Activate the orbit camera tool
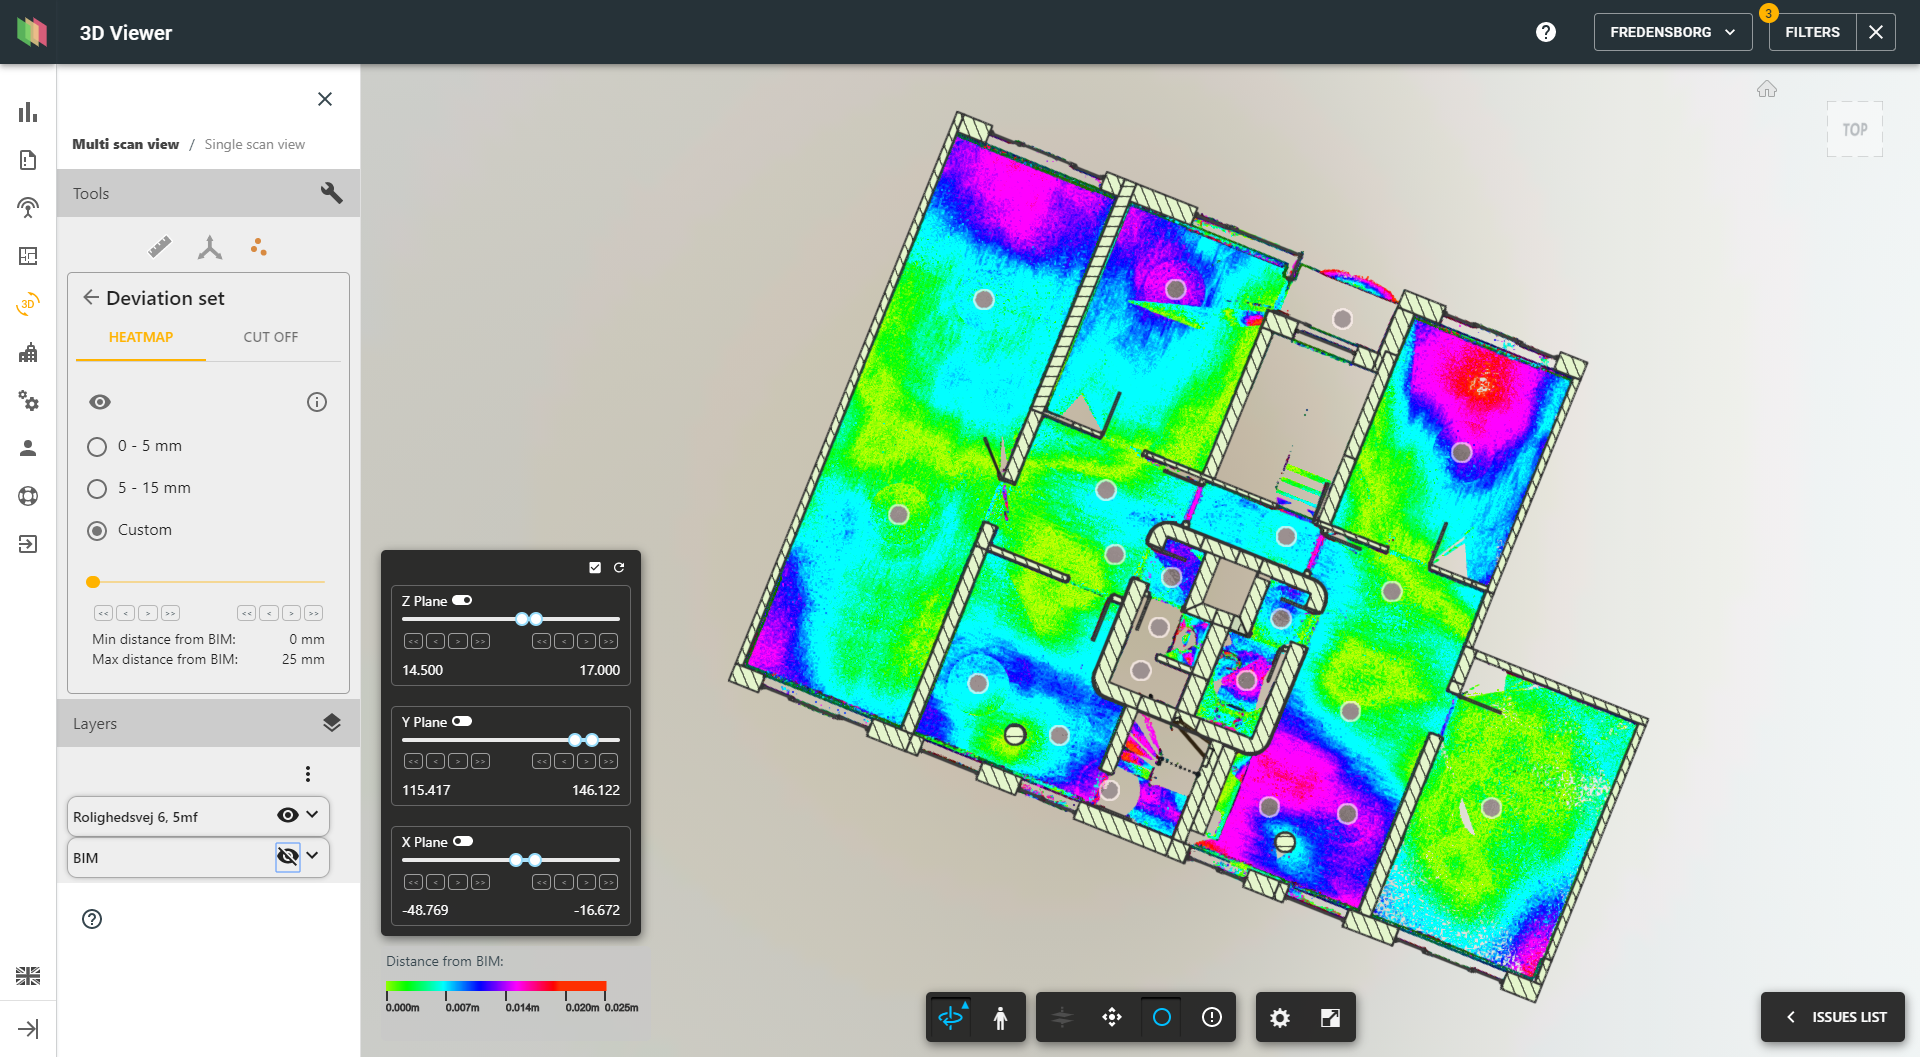Viewport: 1920px width, 1057px height. (x=950, y=1017)
